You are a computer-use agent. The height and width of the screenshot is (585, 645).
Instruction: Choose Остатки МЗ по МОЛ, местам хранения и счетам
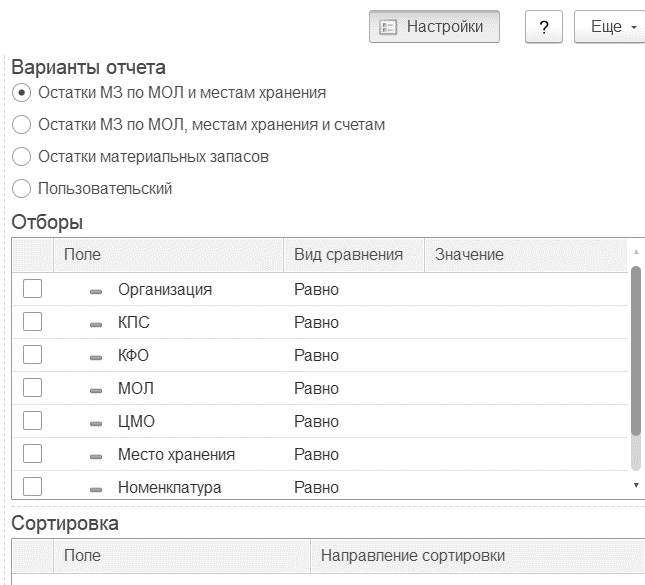(x=21, y=125)
